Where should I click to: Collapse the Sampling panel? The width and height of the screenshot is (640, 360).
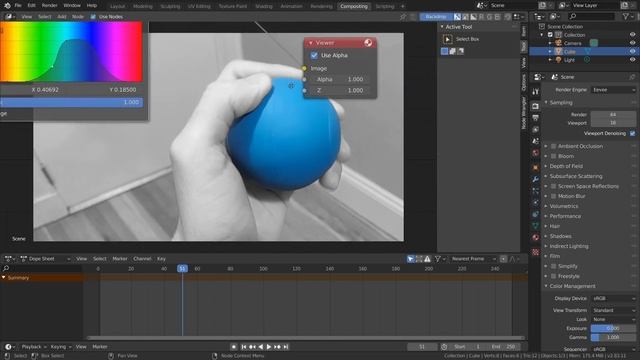pos(546,102)
